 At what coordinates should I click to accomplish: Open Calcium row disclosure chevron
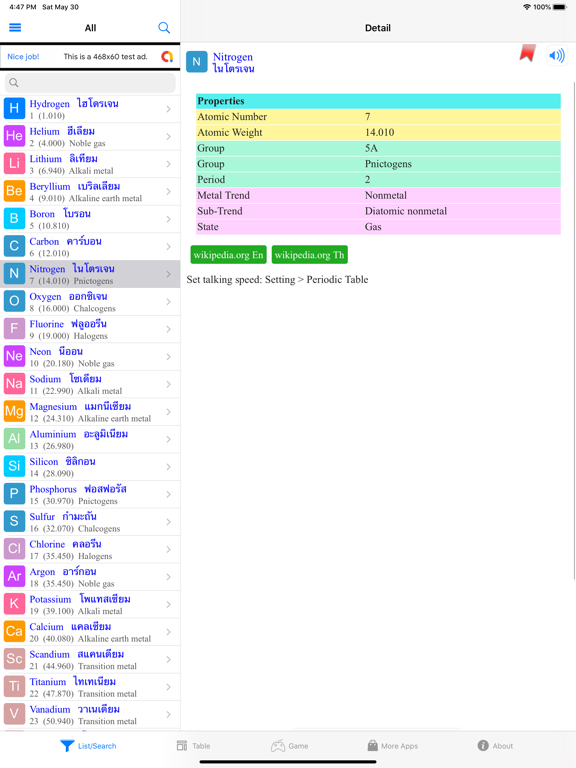coord(168,632)
